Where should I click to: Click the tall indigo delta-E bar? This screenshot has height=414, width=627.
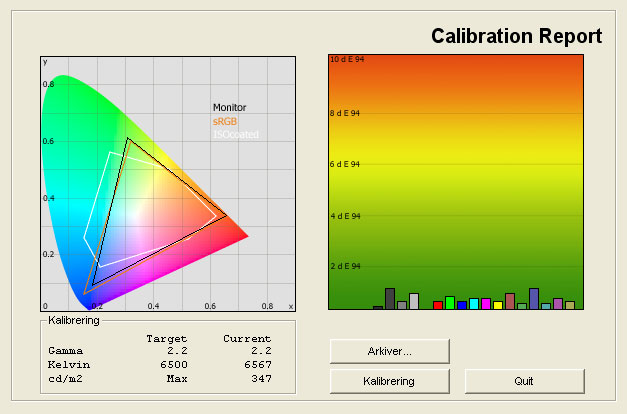click(534, 299)
